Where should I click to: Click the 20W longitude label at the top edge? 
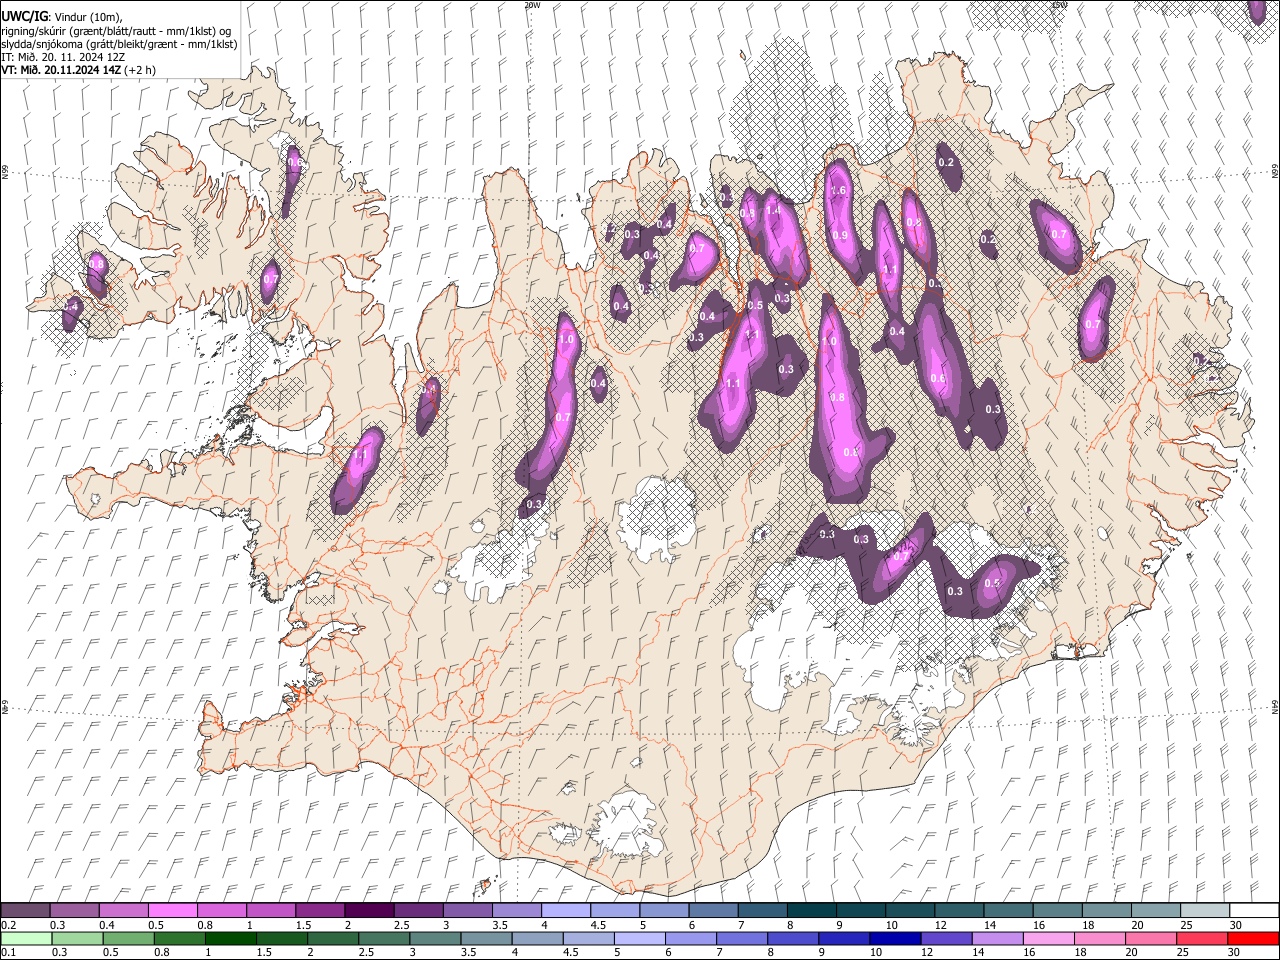[532, 5]
